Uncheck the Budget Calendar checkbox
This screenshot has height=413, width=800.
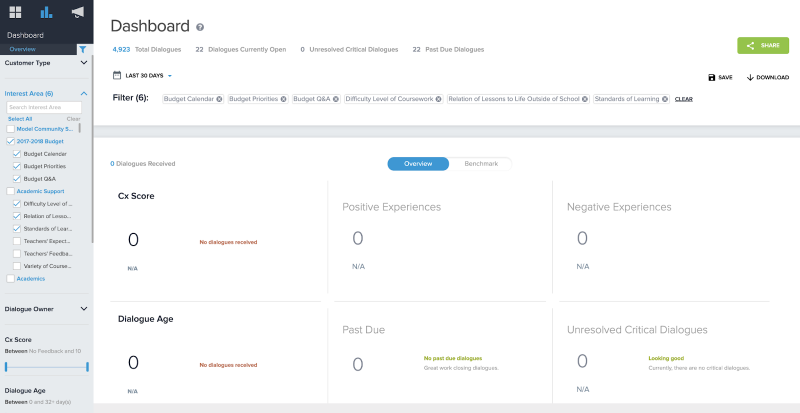[16, 154]
